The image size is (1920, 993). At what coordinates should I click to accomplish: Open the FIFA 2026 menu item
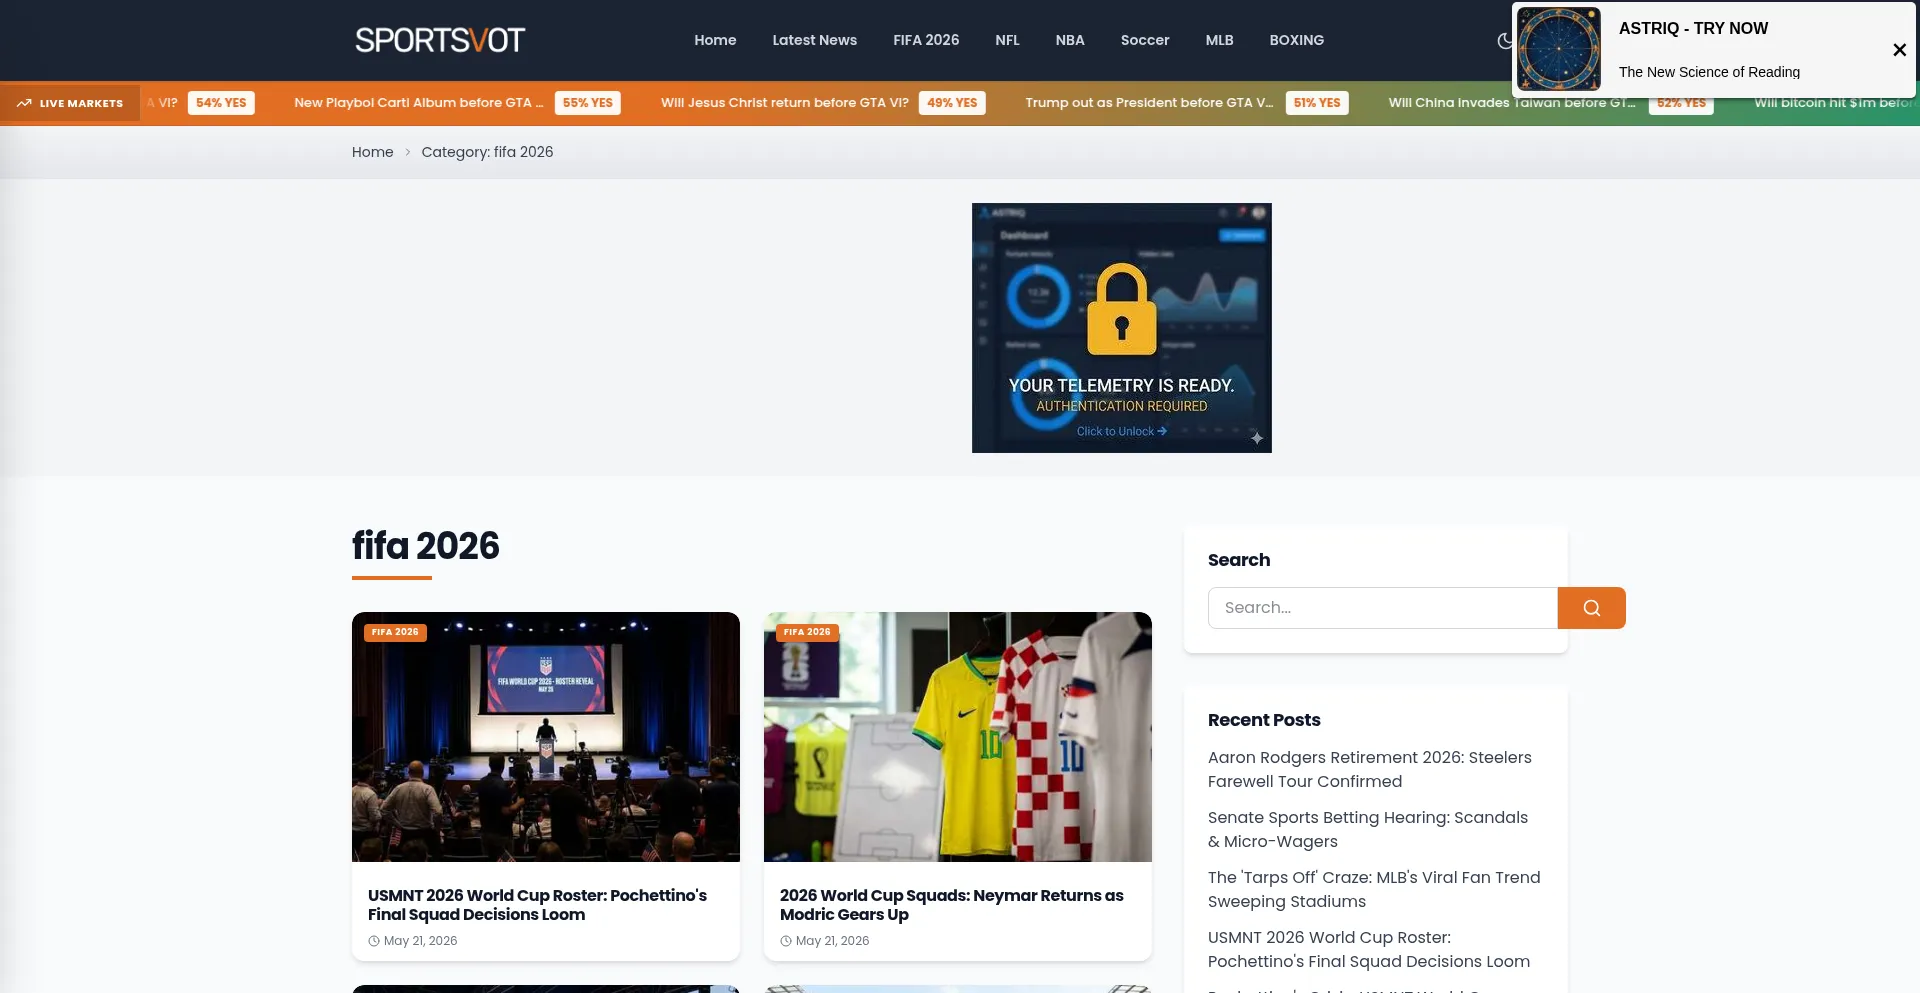926,40
